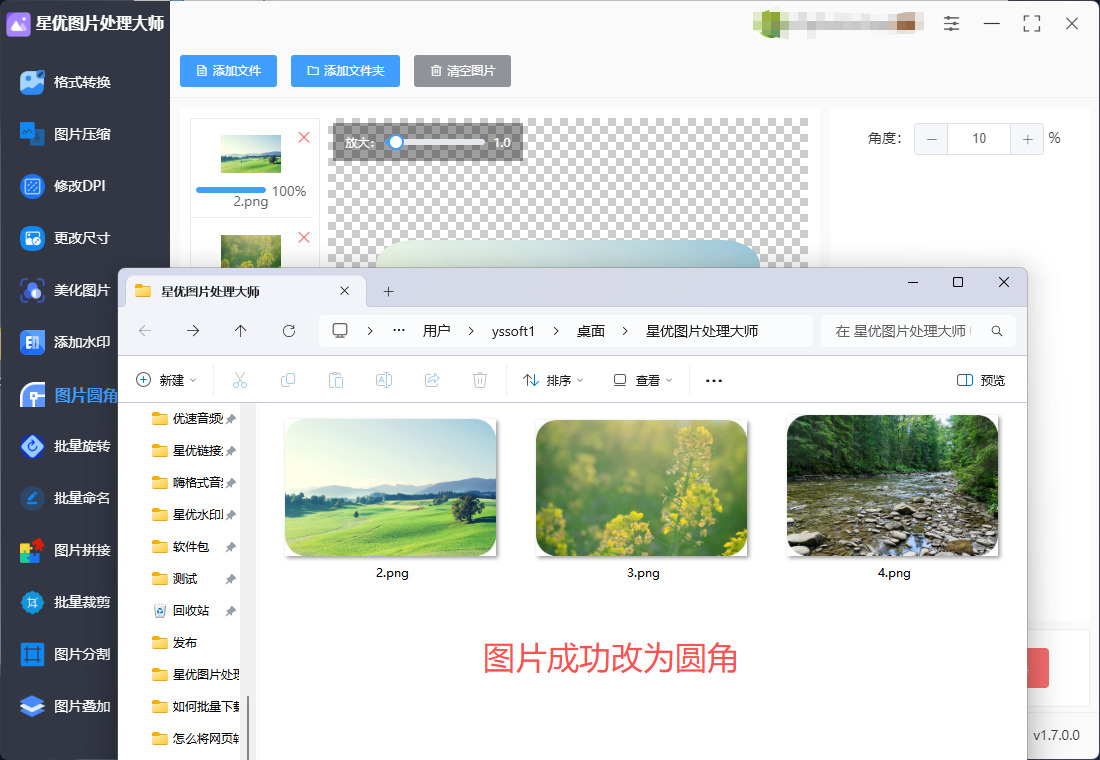Go up one folder level in Explorer

[241, 331]
